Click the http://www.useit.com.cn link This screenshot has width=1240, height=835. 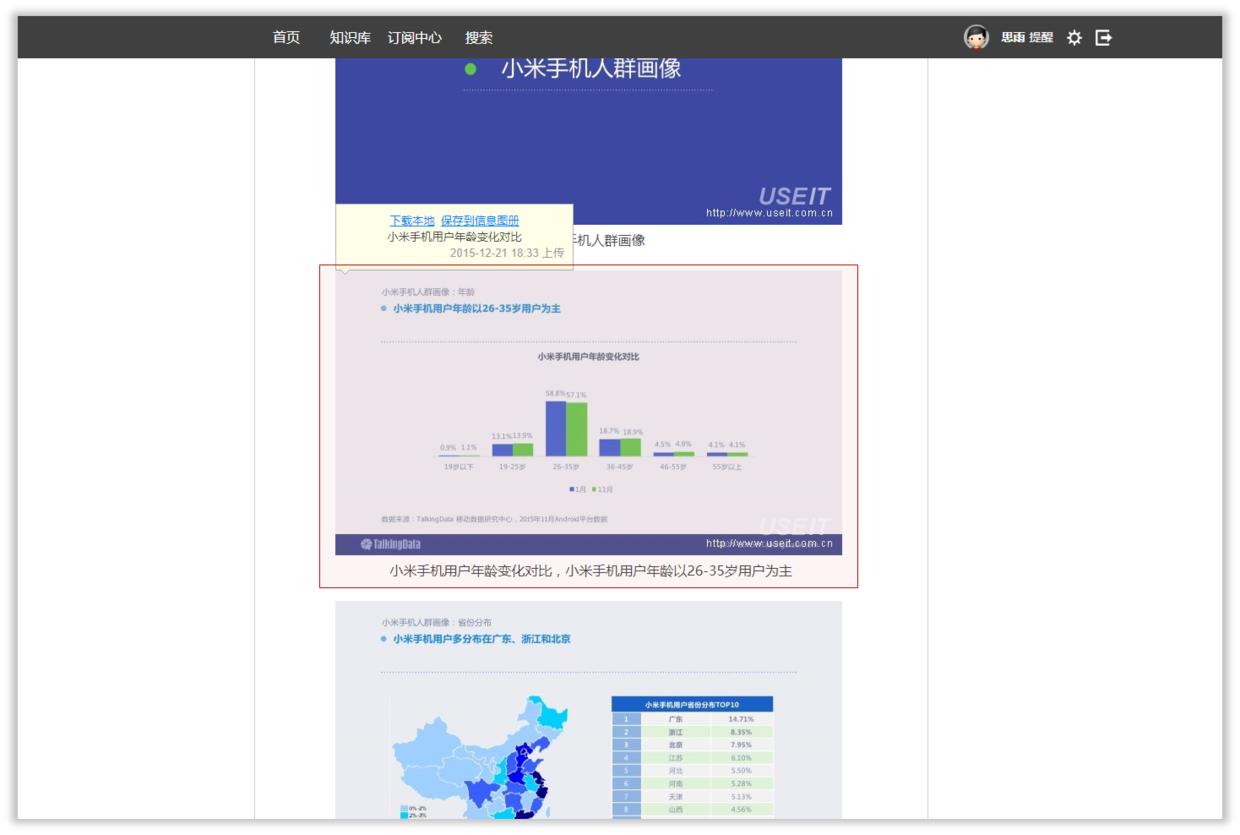[x=770, y=542]
